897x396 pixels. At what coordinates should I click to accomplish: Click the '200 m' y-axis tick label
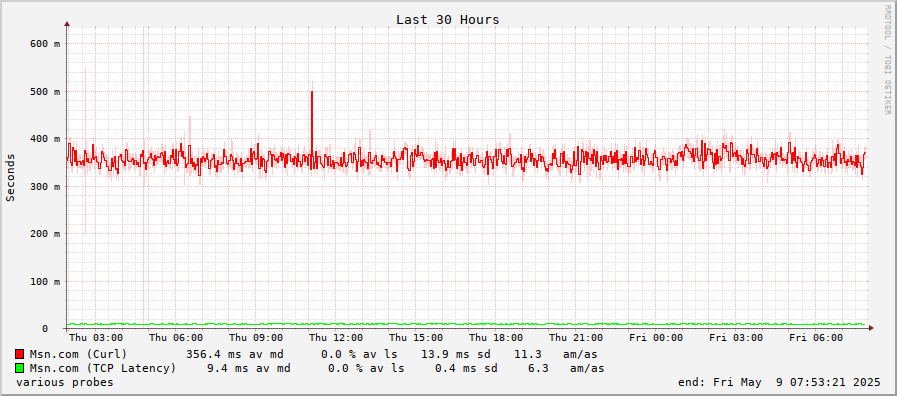(45, 234)
